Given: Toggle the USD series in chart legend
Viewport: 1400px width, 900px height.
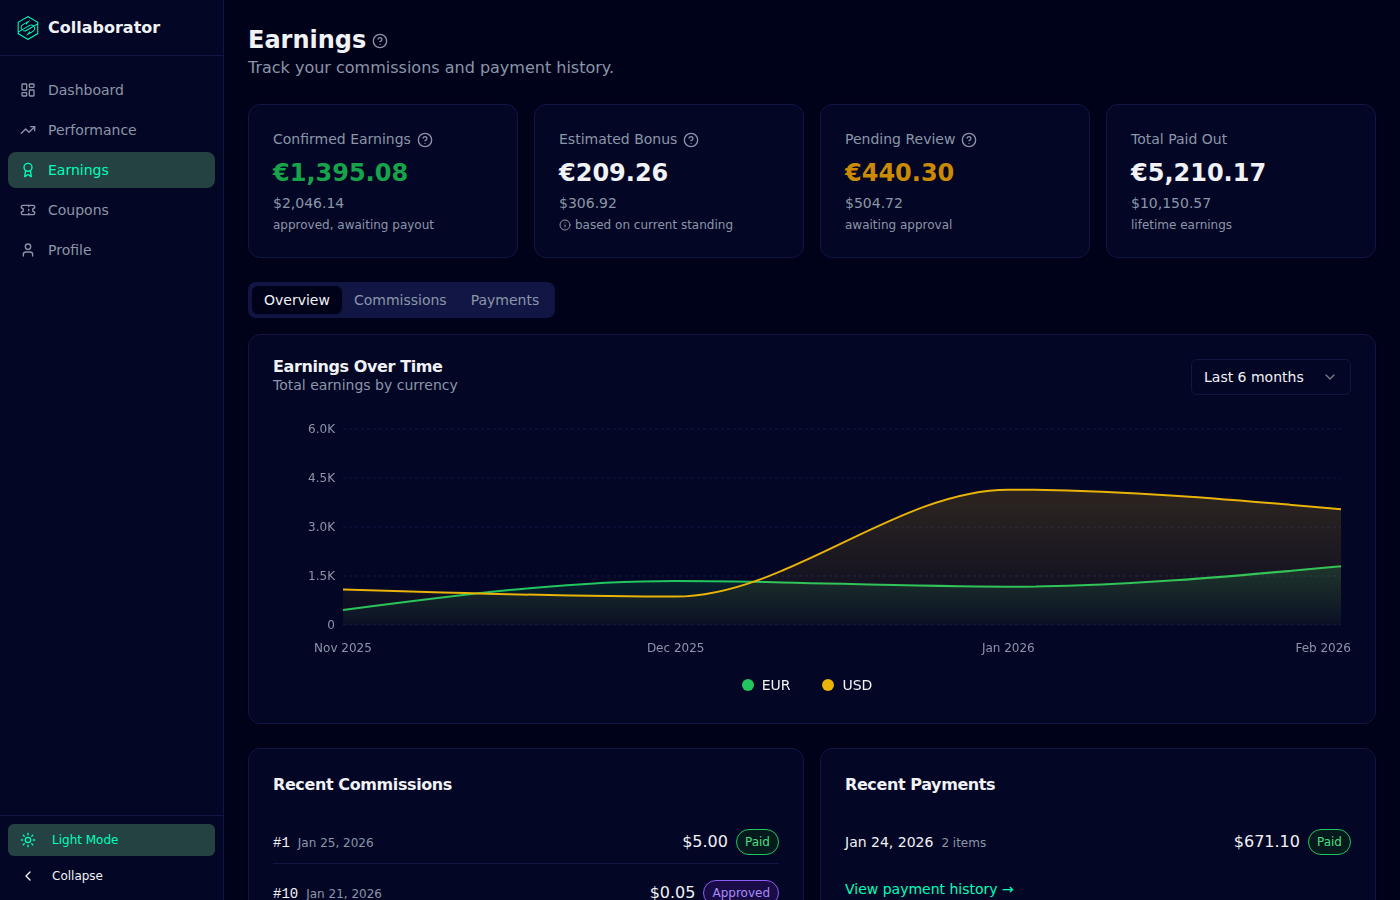Looking at the screenshot, I should pos(847,685).
